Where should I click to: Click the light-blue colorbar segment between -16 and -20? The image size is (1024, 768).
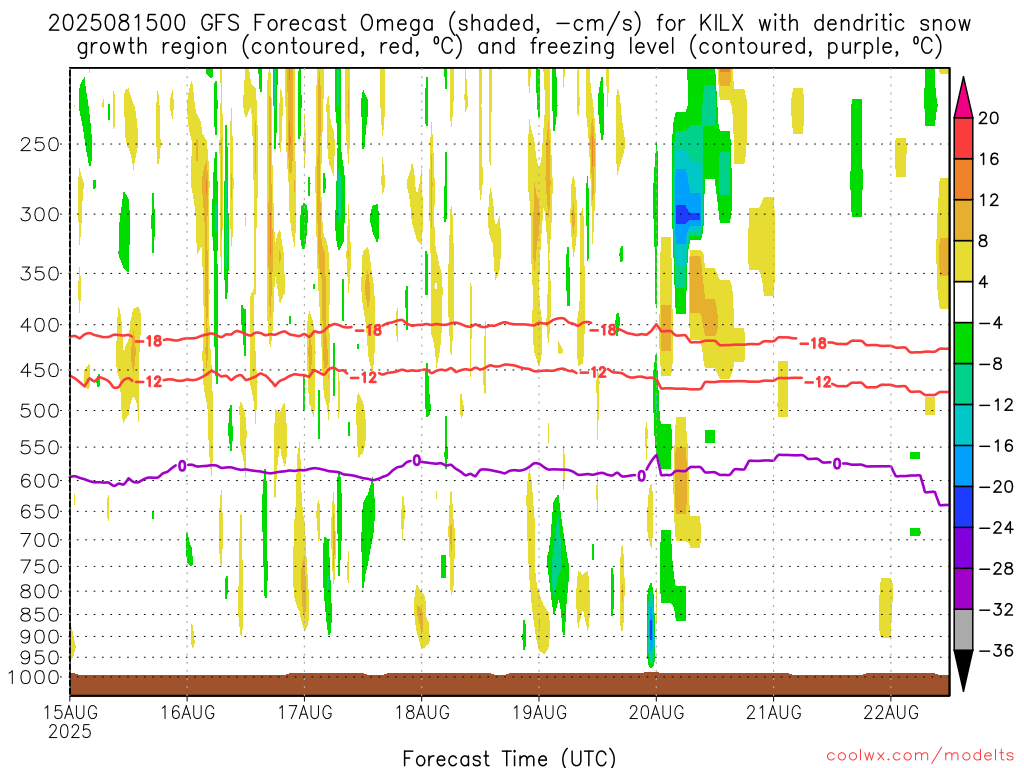click(963, 466)
